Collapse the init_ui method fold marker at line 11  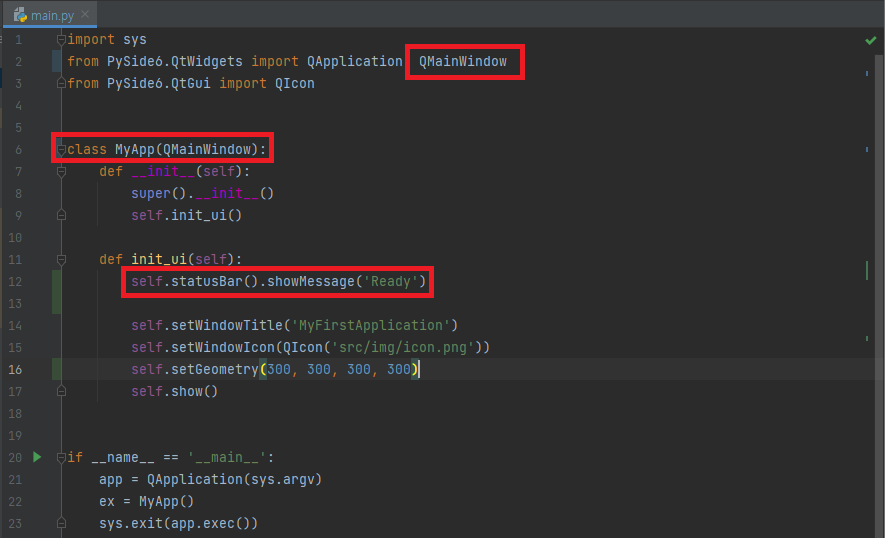tap(62, 260)
